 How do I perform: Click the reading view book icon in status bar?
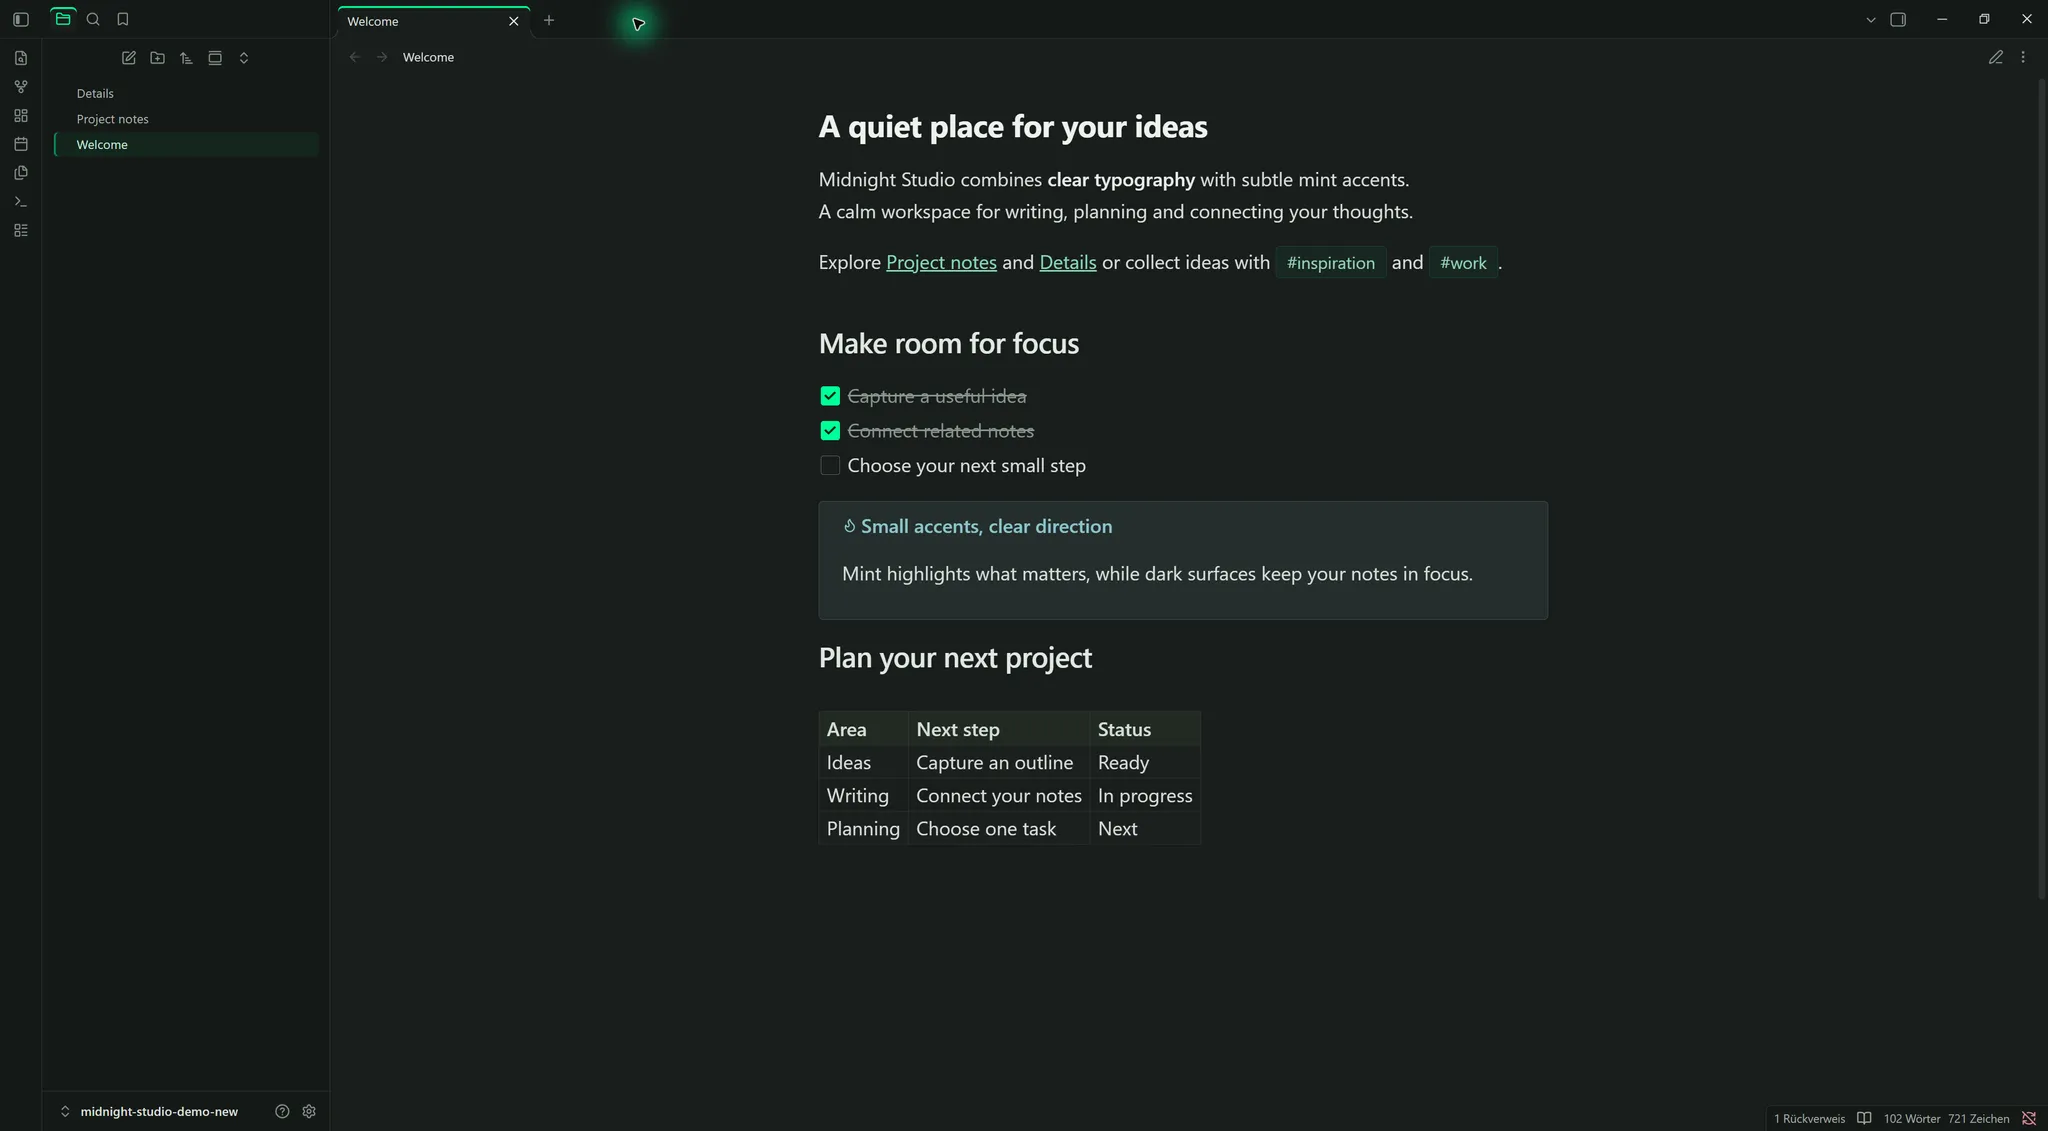click(x=1864, y=1118)
